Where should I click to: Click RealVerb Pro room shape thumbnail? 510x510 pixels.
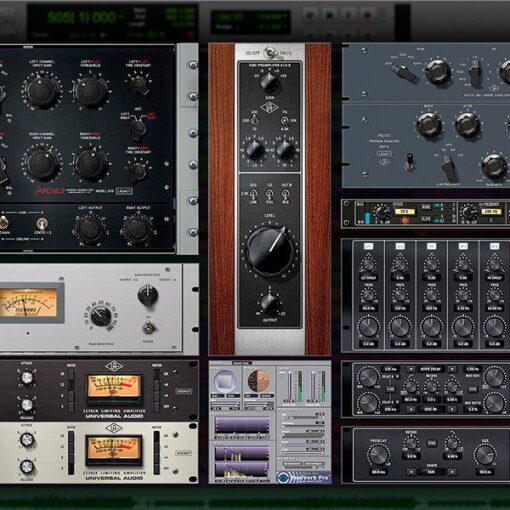(225, 380)
